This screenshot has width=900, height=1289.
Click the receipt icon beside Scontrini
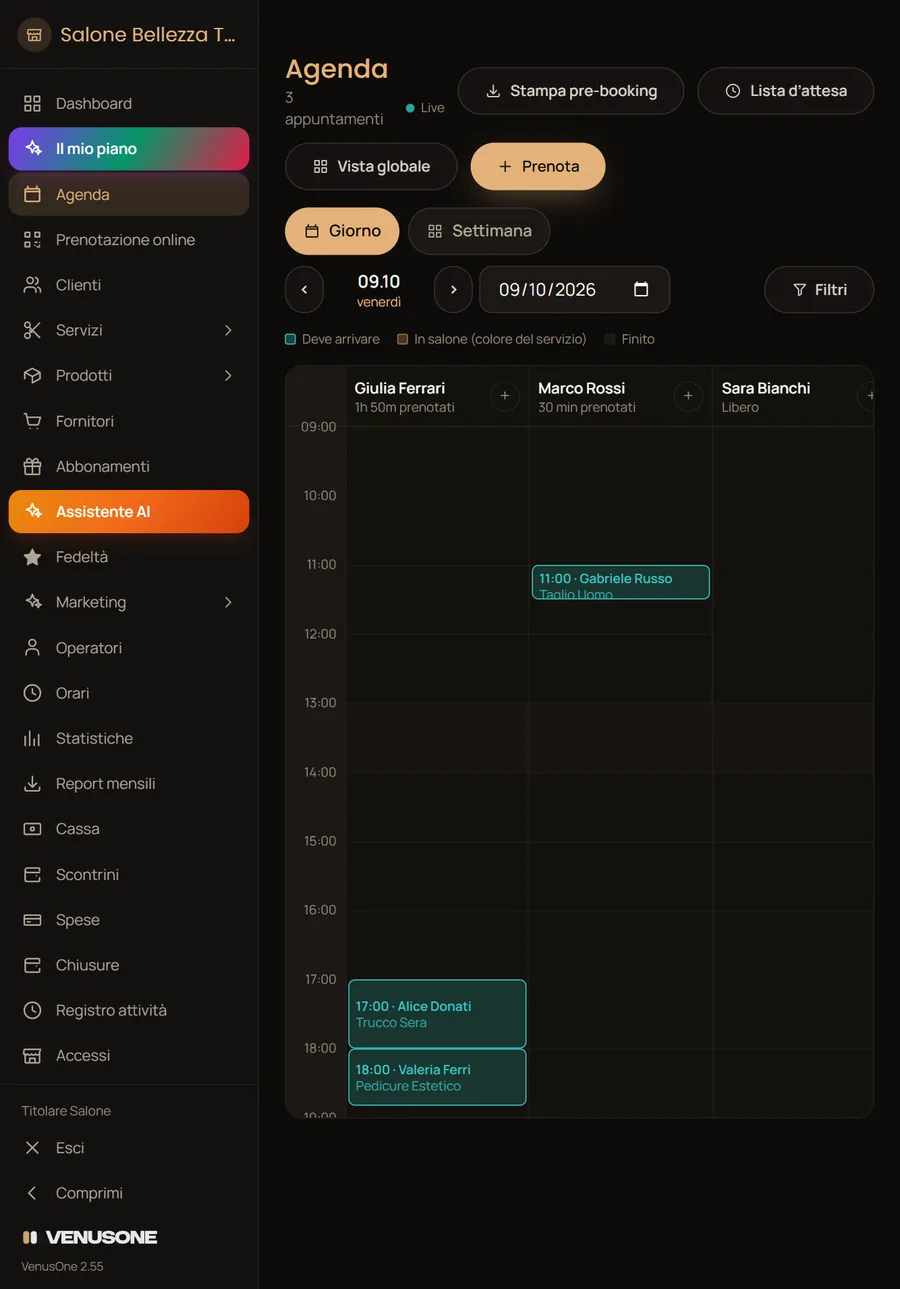33,874
